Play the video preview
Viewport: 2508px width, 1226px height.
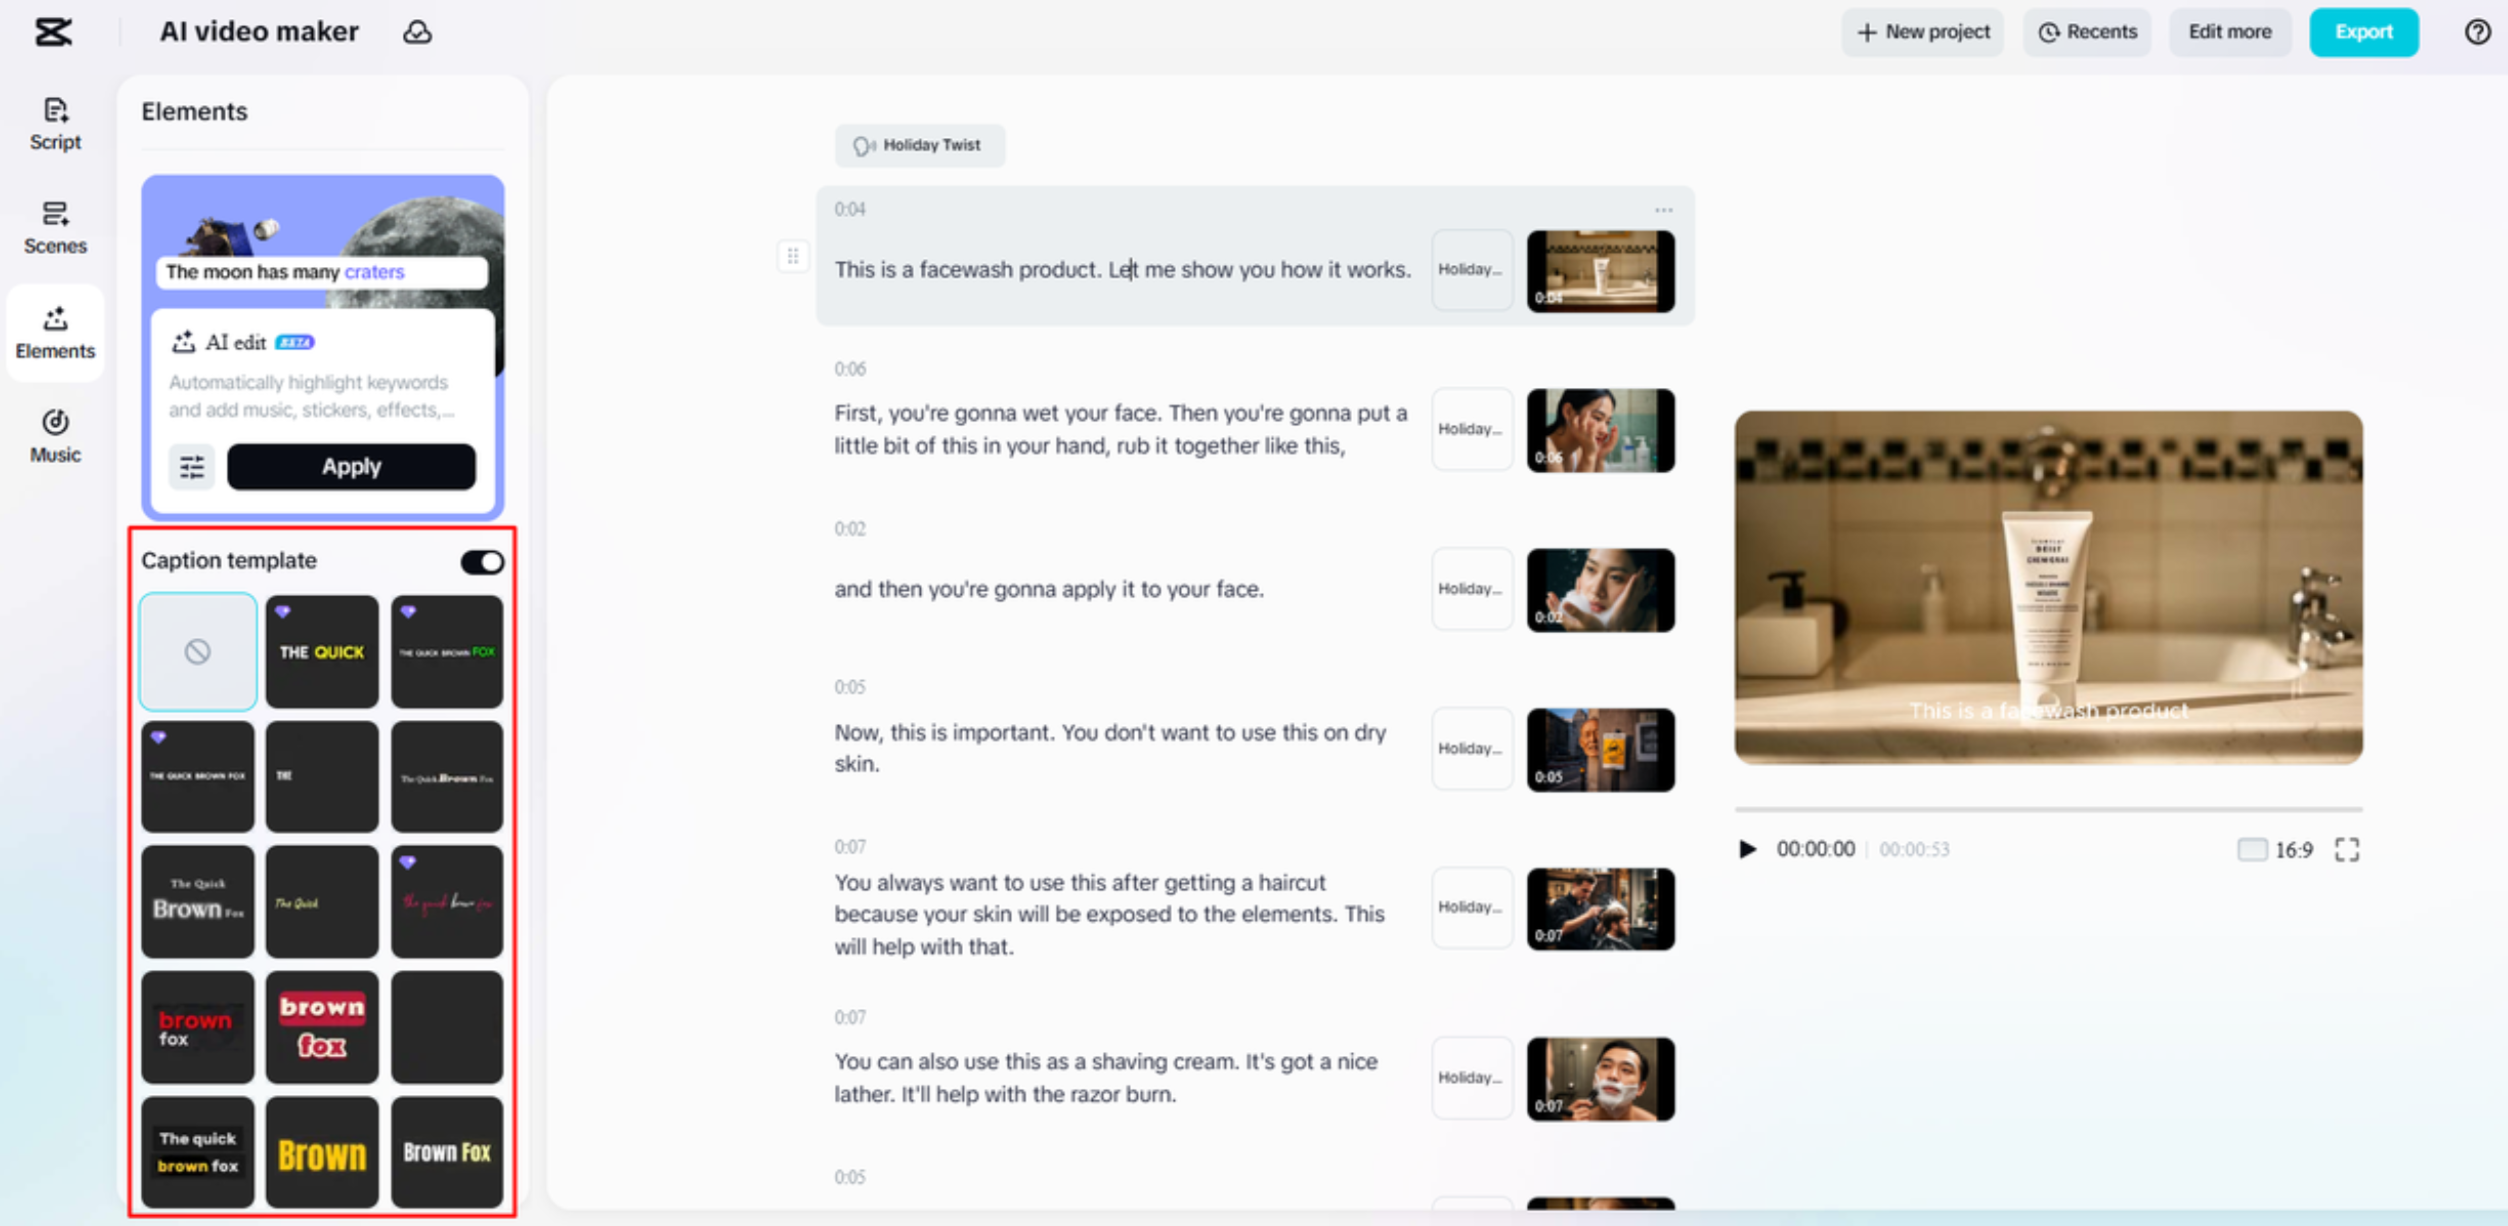point(1747,849)
